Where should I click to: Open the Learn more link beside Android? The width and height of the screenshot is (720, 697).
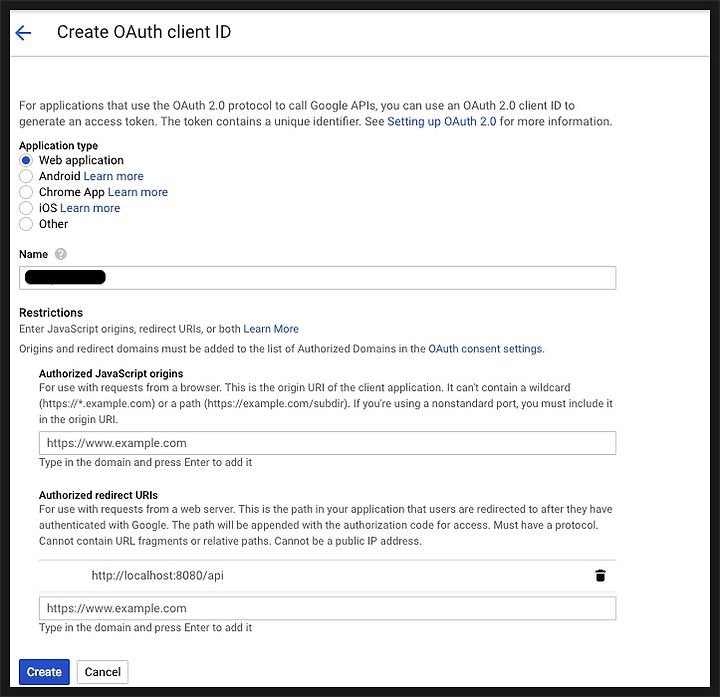click(113, 176)
